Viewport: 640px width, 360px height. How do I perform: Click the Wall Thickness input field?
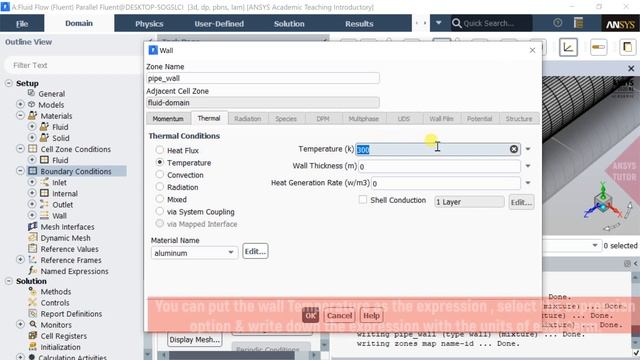(x=439, y=166)
